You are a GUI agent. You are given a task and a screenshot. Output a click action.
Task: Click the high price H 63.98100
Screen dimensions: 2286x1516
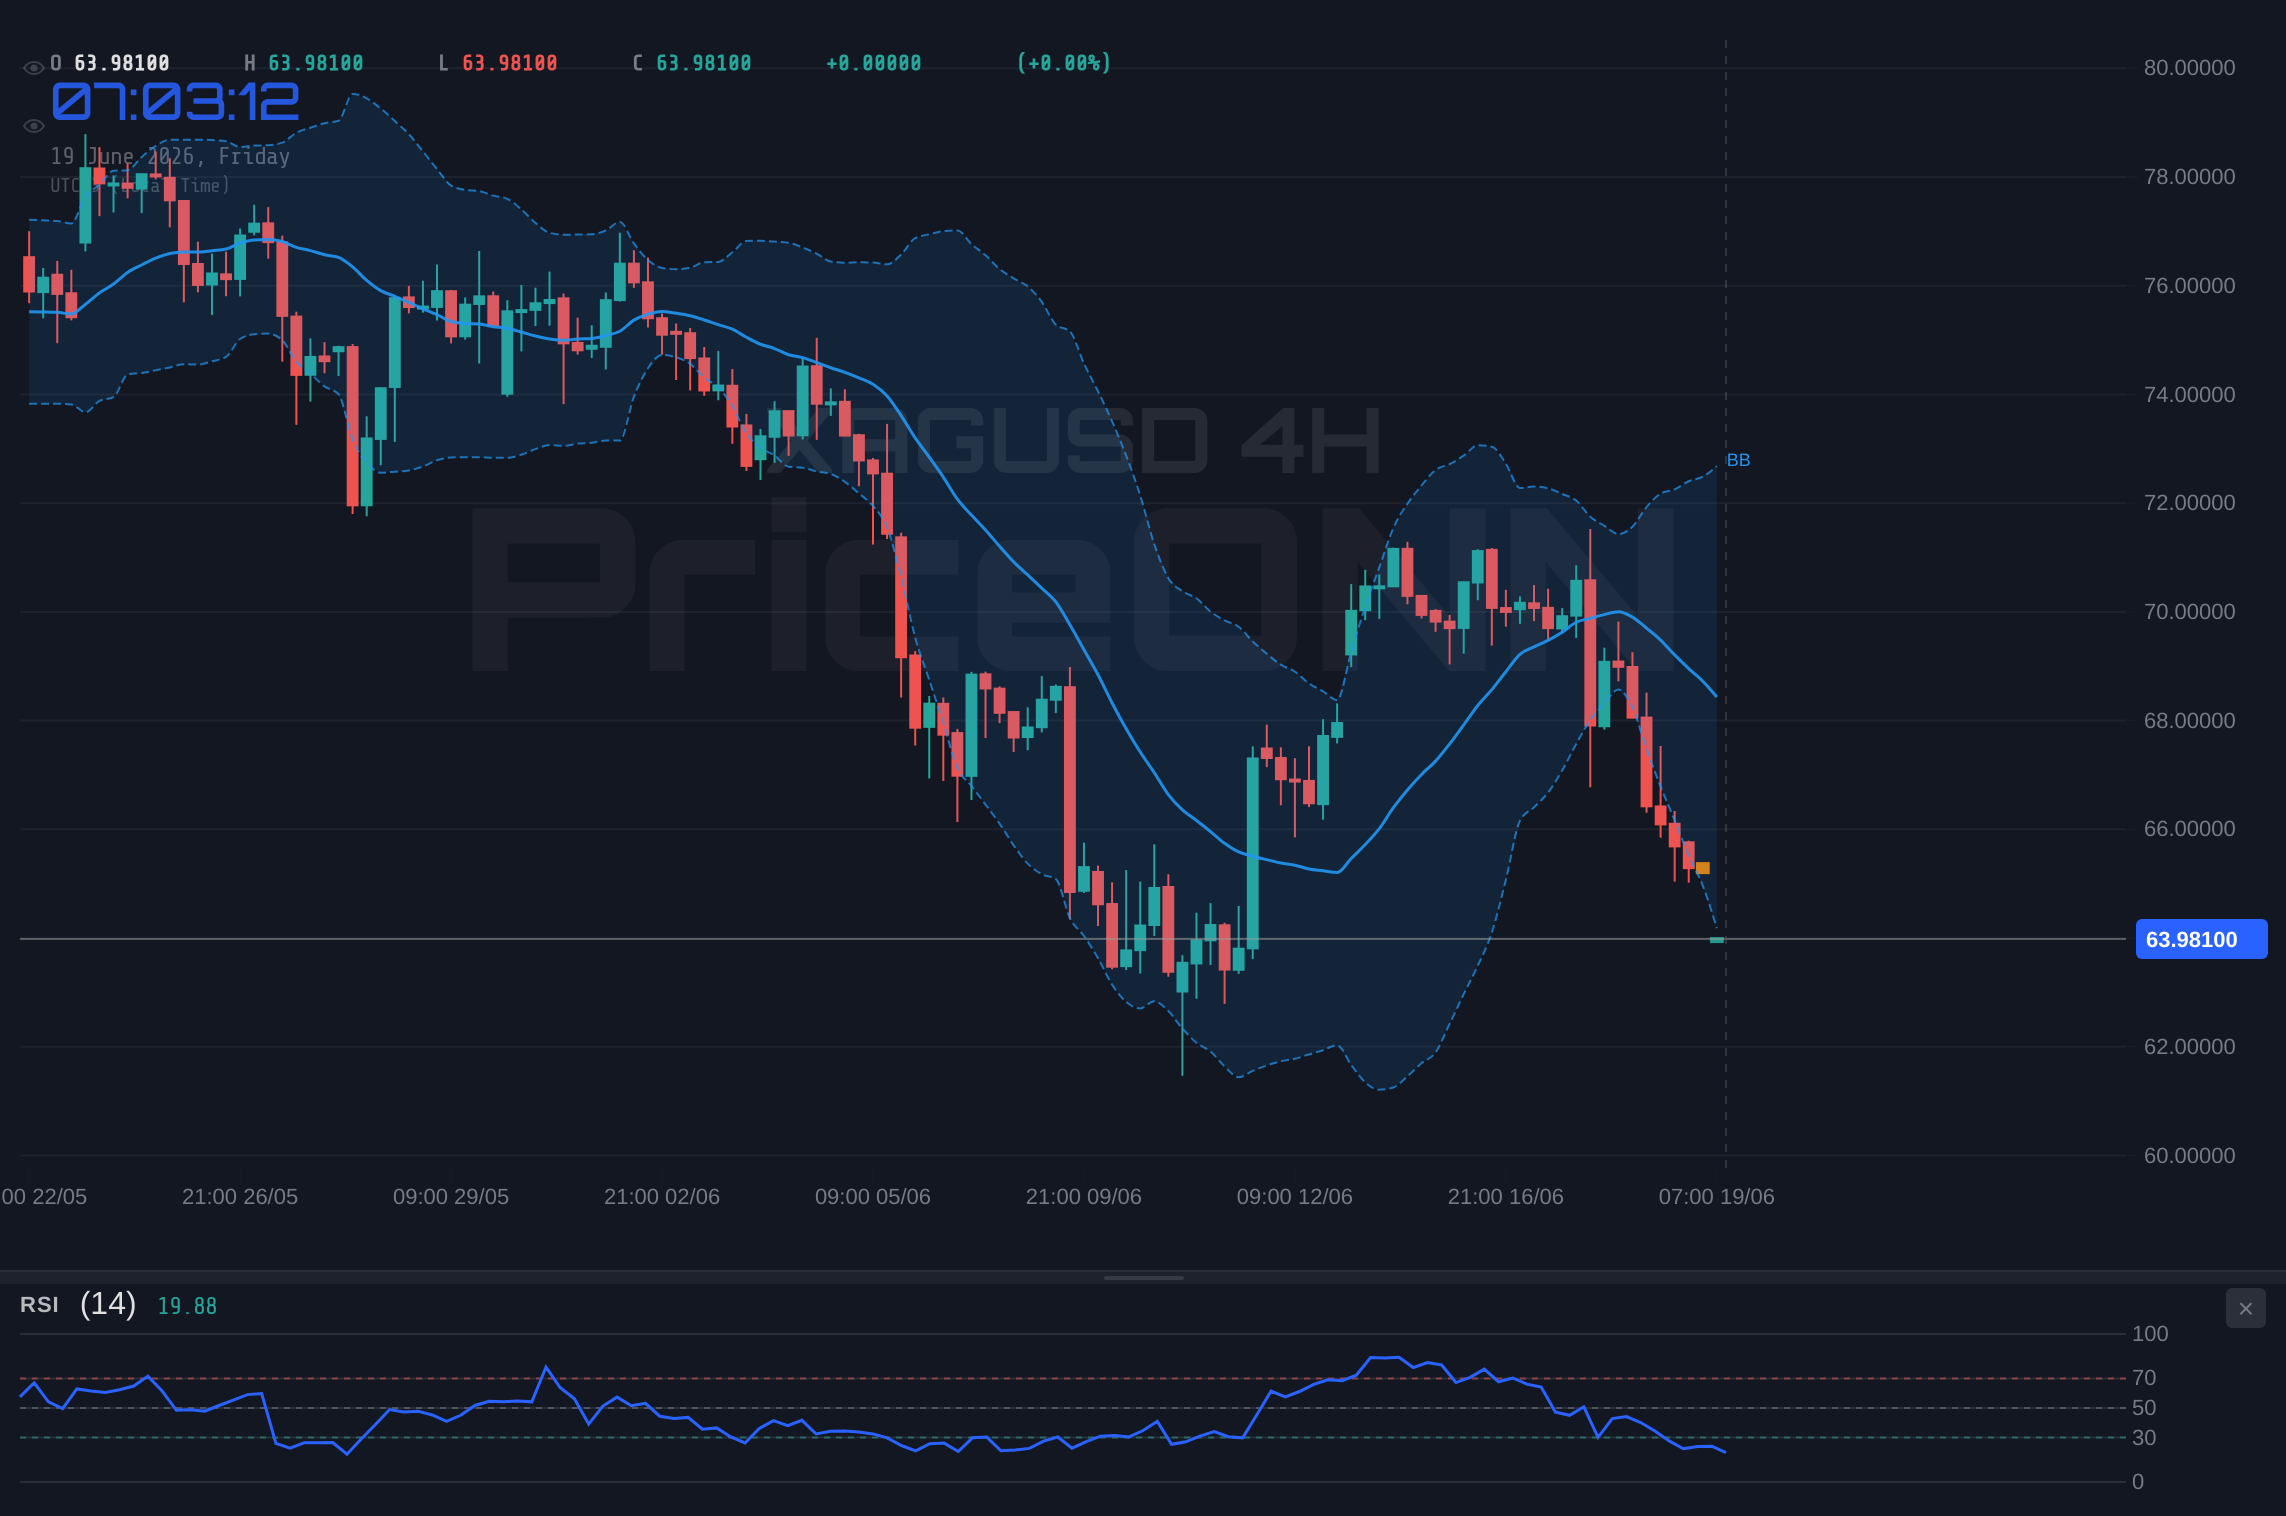[x=304, y=63]
